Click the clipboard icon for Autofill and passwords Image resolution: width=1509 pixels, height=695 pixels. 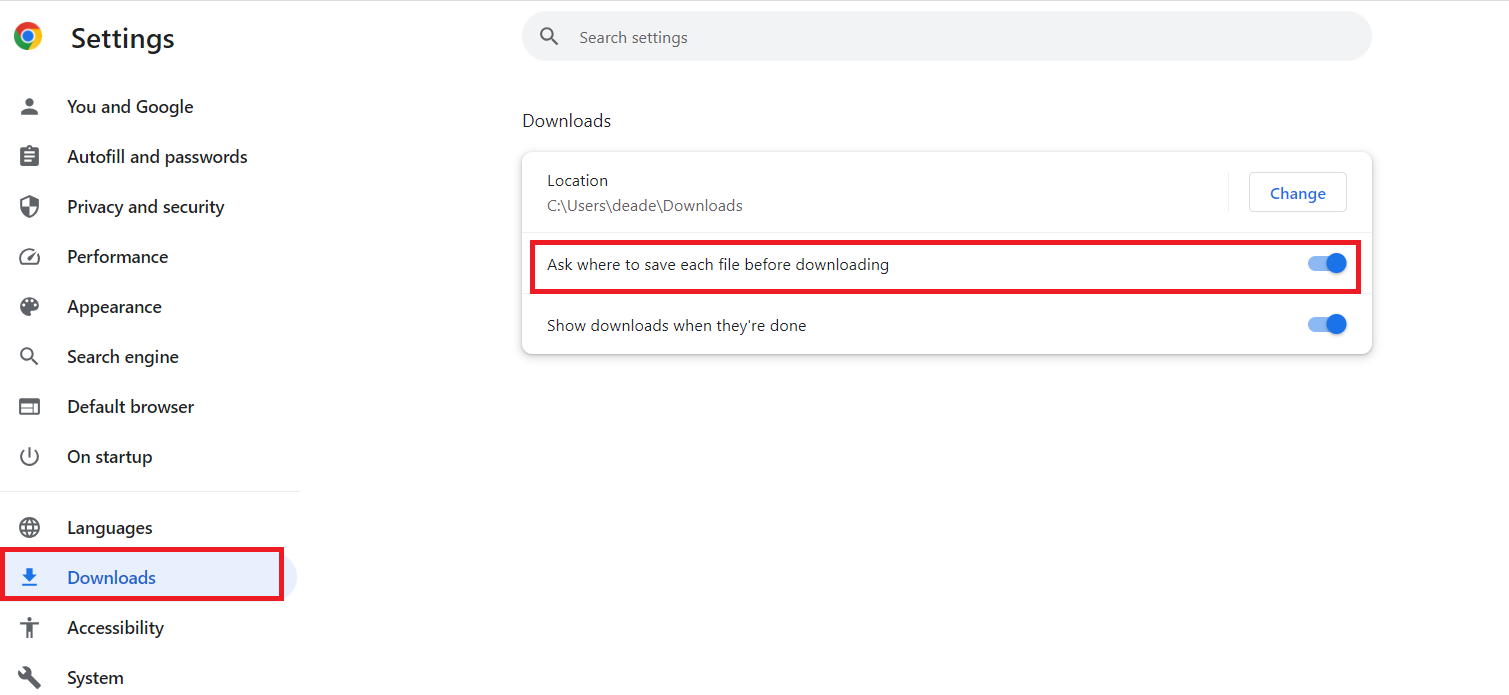(x=30, y=157)
